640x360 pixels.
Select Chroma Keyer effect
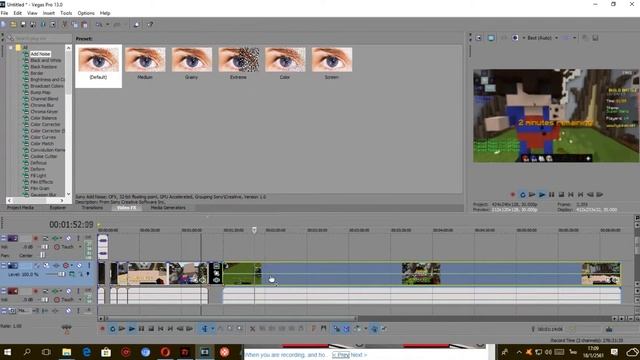coord(44,111)
